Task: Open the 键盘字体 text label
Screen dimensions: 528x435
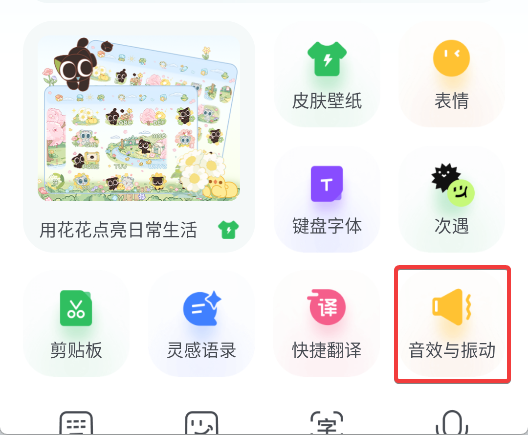Action: (x=327, y=226)
